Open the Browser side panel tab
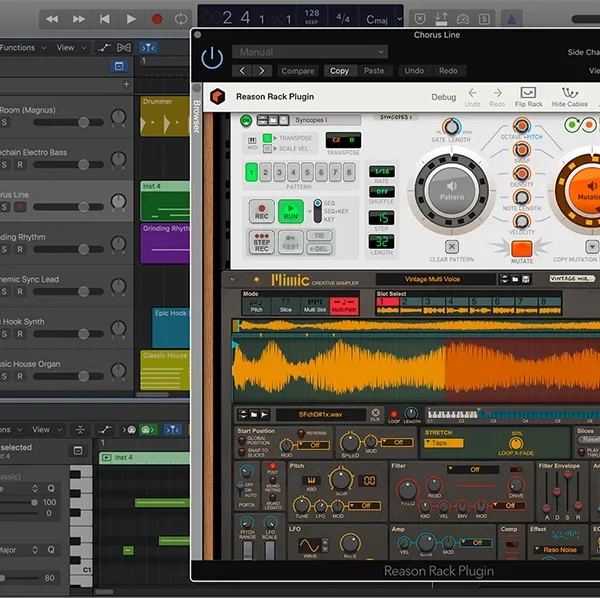 point(197,116)
